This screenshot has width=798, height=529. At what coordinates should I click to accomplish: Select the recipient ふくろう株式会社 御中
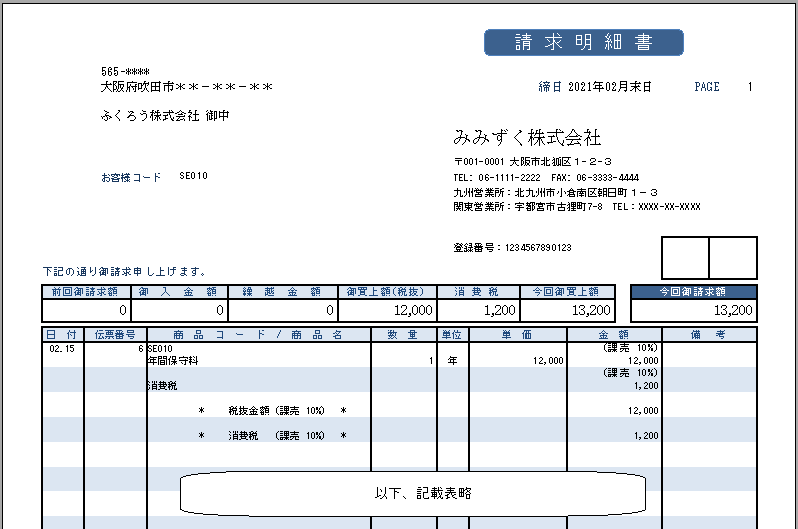(x=165, y=116)
